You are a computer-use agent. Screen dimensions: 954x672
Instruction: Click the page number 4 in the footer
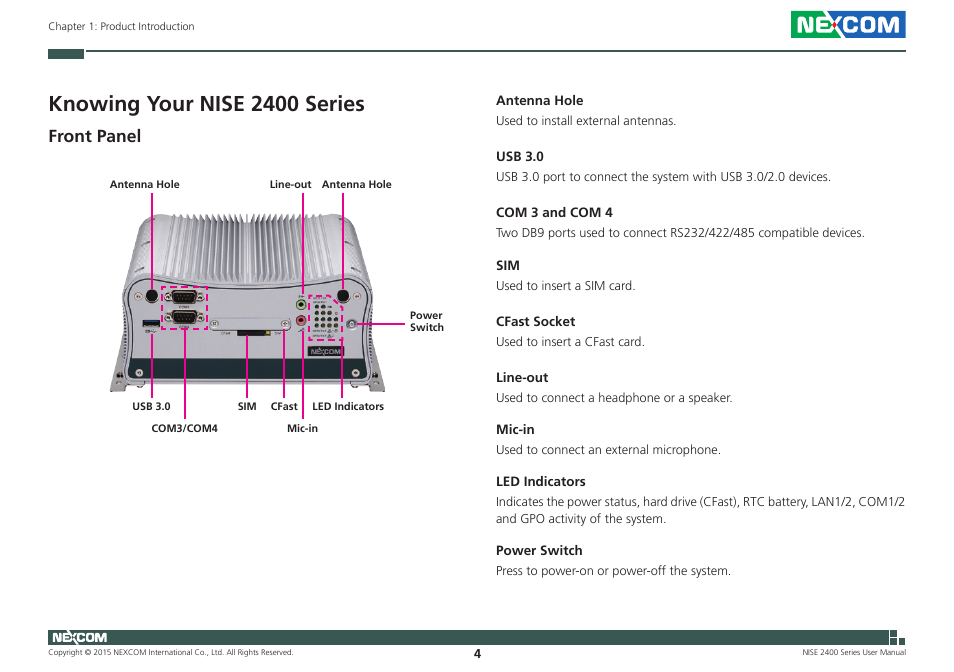[477, 653]
